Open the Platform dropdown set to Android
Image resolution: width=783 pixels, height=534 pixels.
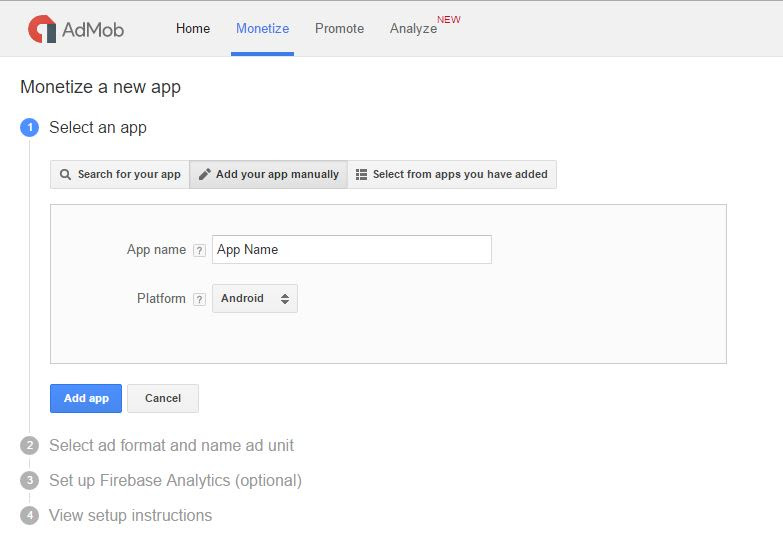254,298
